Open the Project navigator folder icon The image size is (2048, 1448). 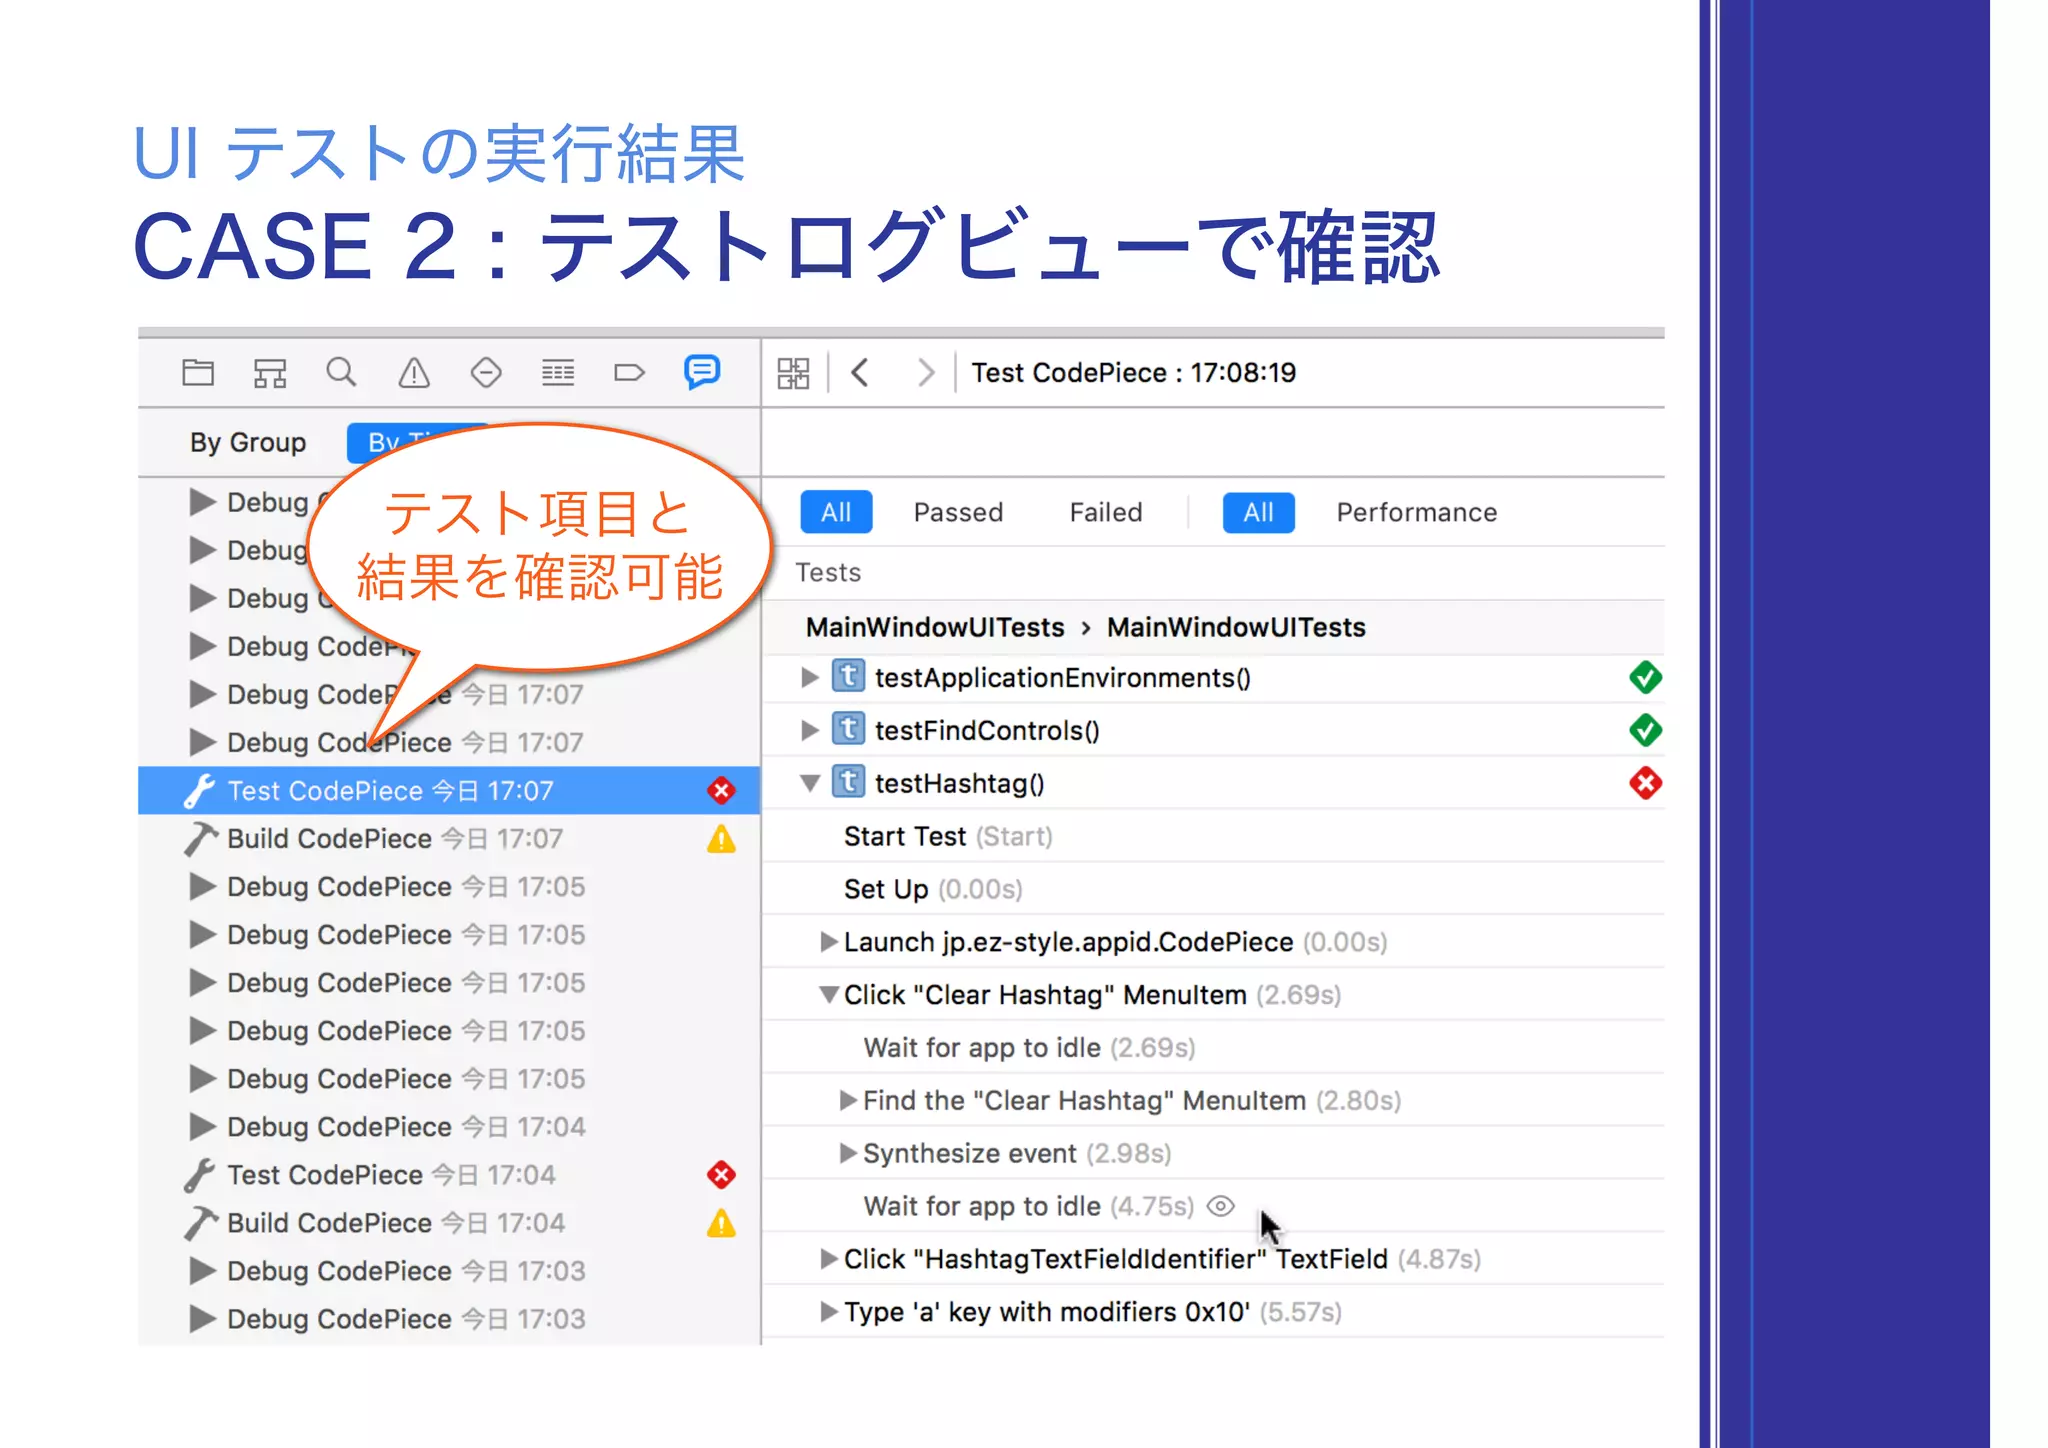[198, 373]
